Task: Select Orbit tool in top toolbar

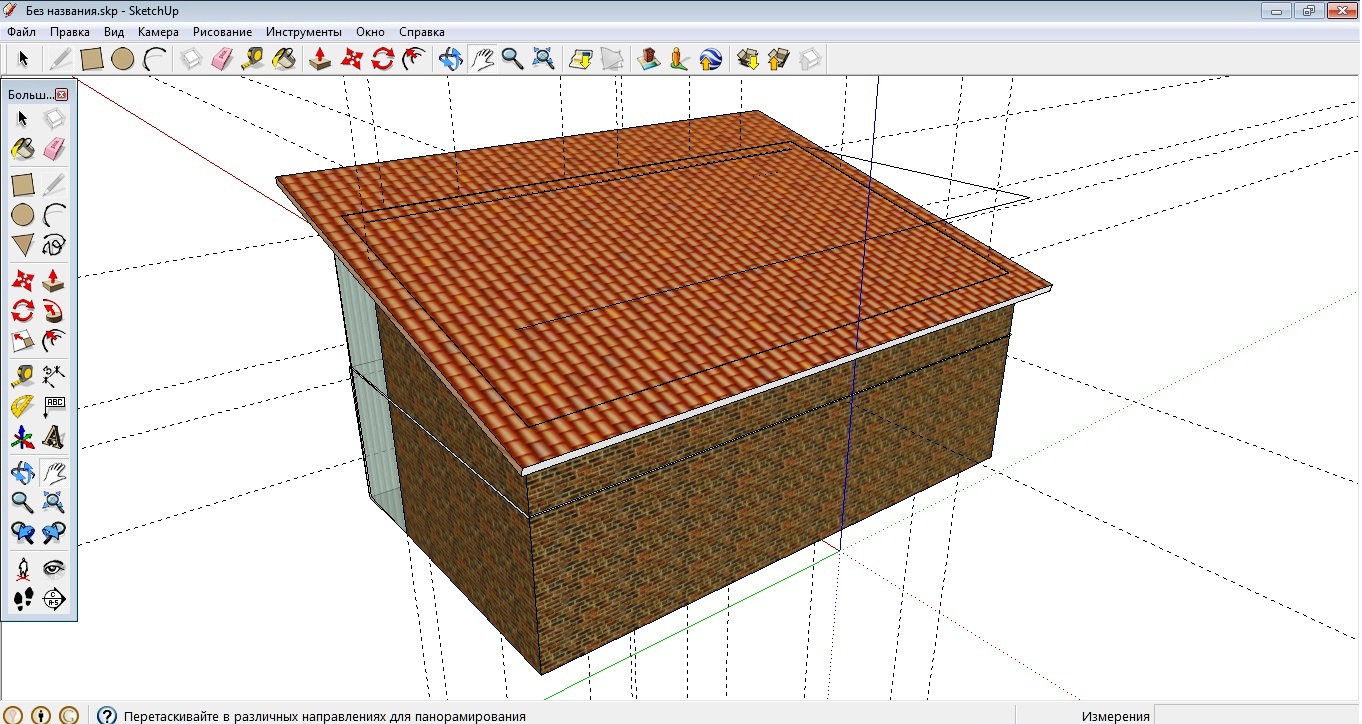Action: click(x=451, y=59)
